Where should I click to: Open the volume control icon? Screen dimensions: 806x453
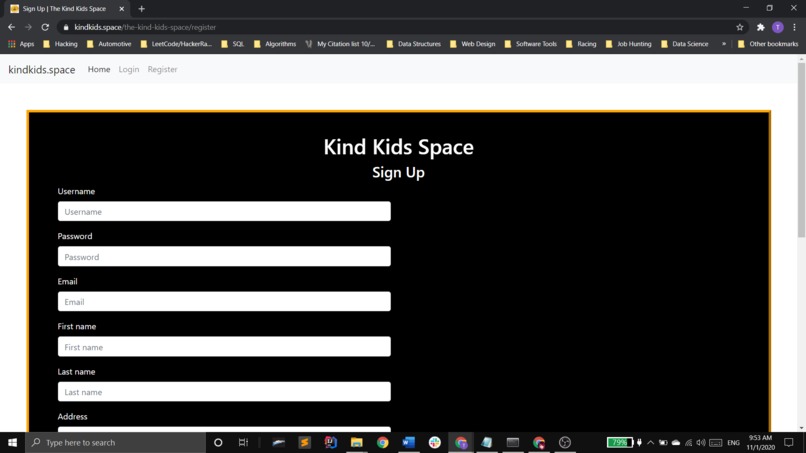click(x=701, y=442)
